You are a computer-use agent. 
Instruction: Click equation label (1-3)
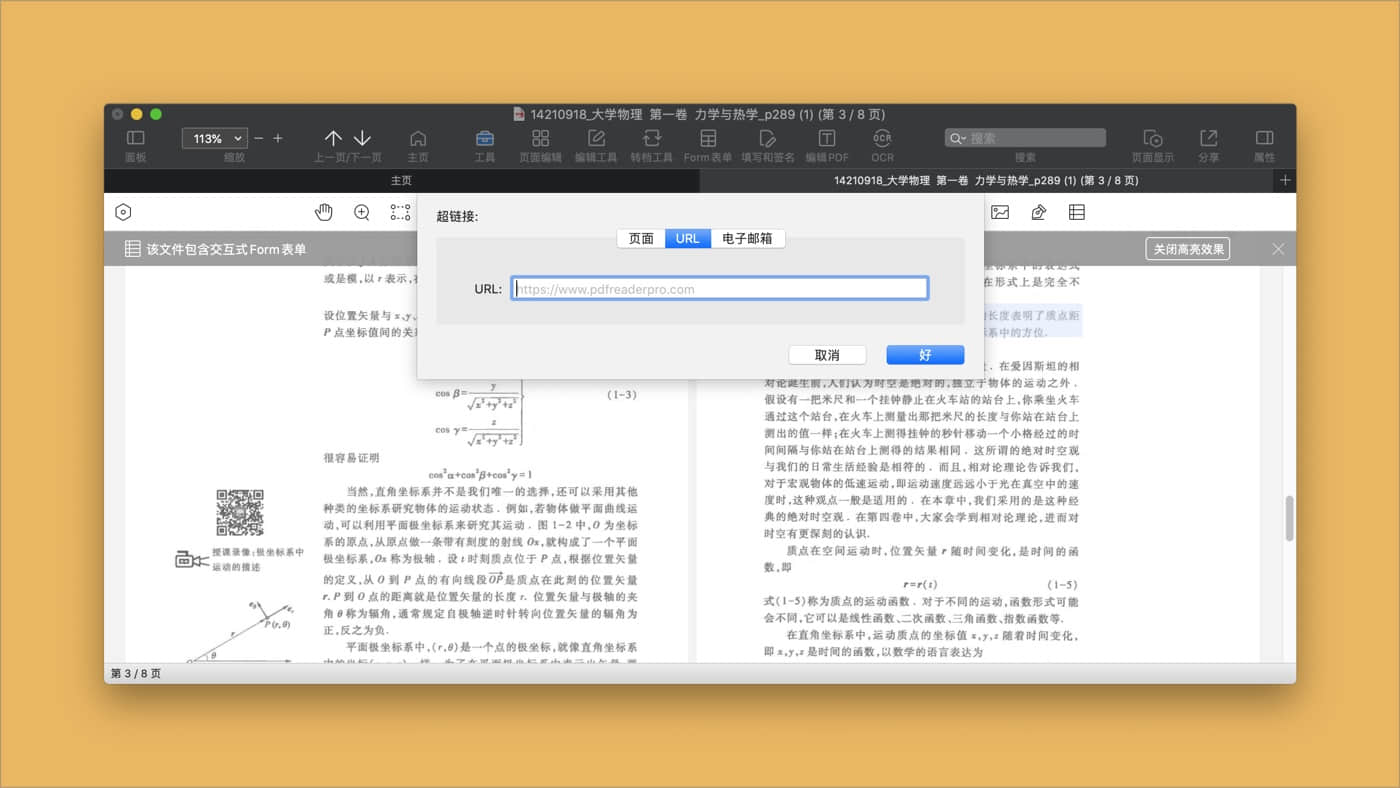point(622,395)
